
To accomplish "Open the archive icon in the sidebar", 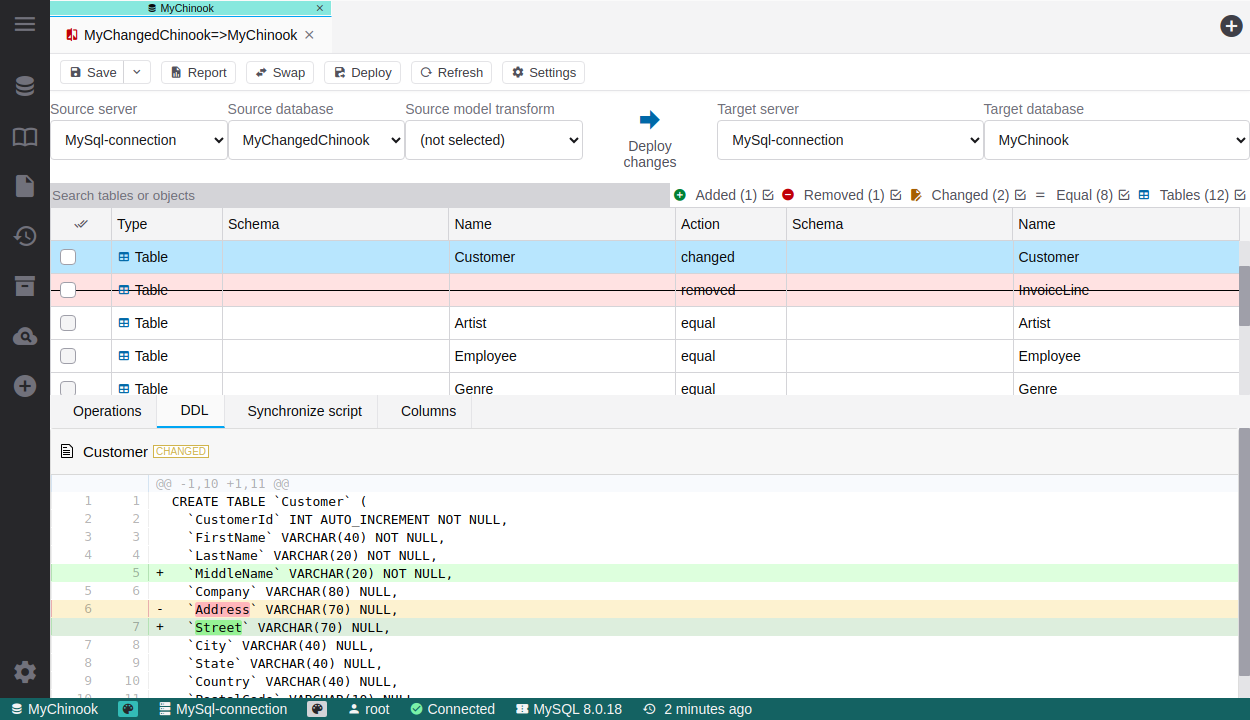I will point(25,286).
